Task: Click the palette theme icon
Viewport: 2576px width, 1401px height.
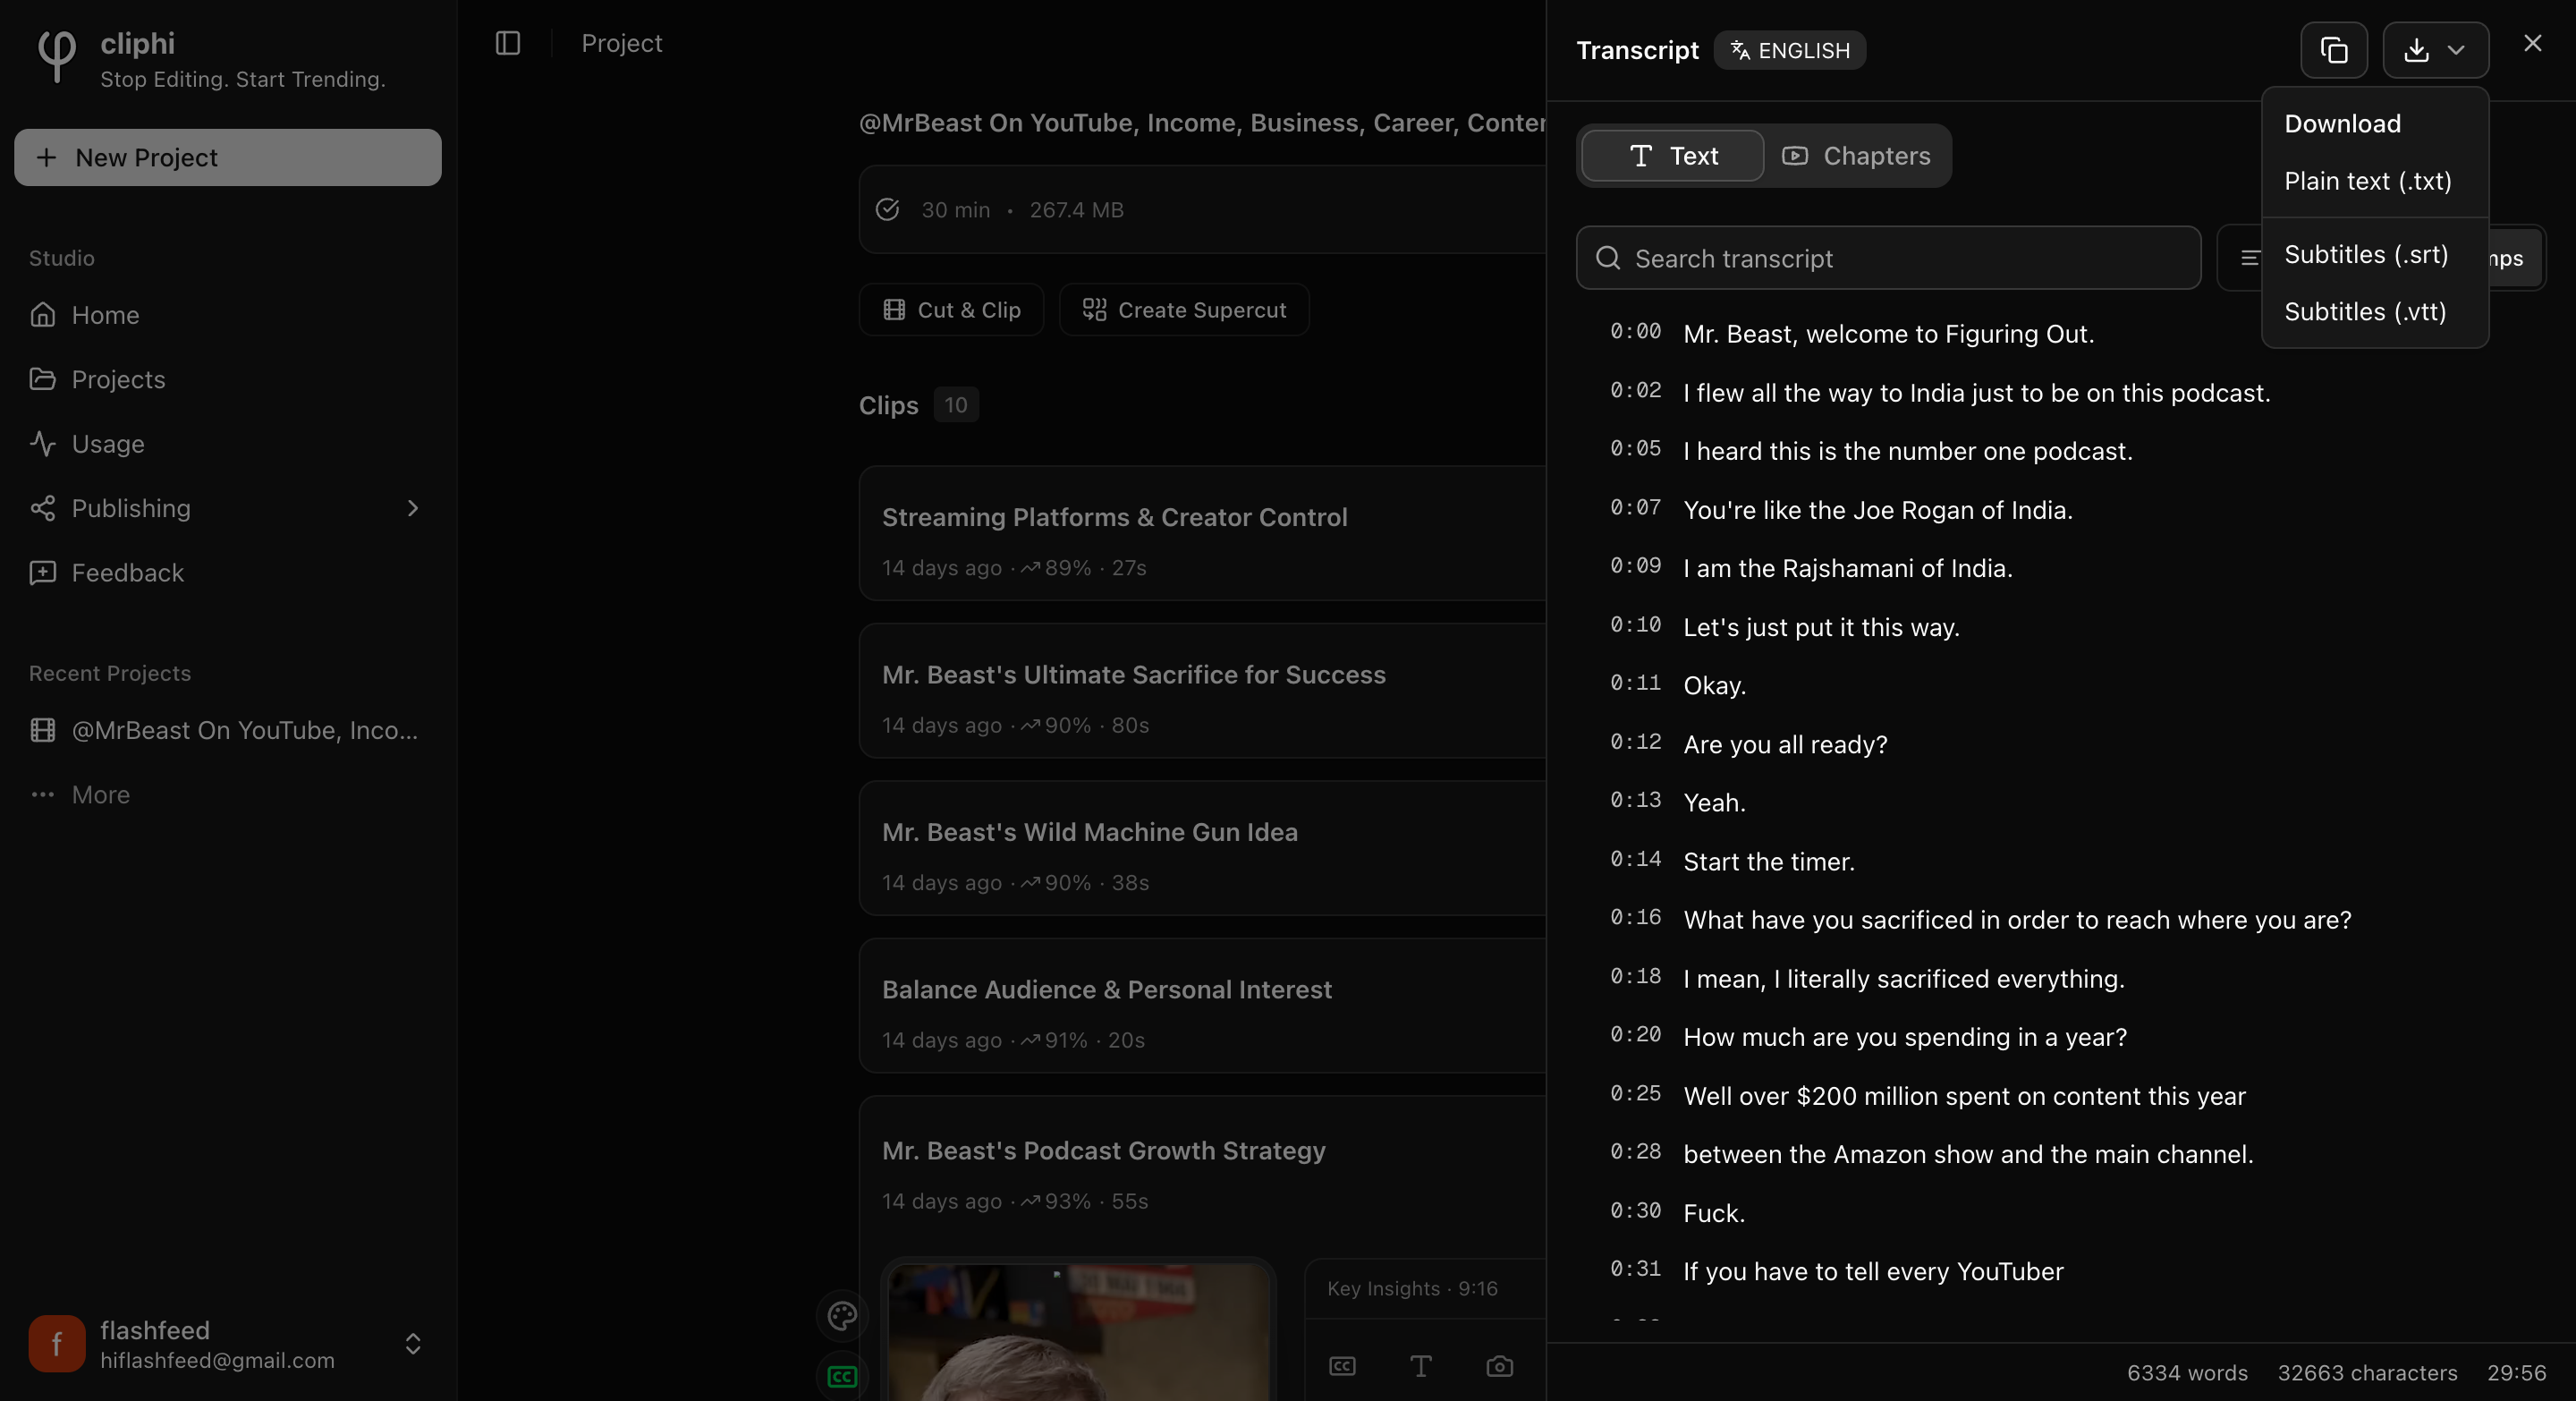Action: pyautogui.click(x=842, y=1316)
